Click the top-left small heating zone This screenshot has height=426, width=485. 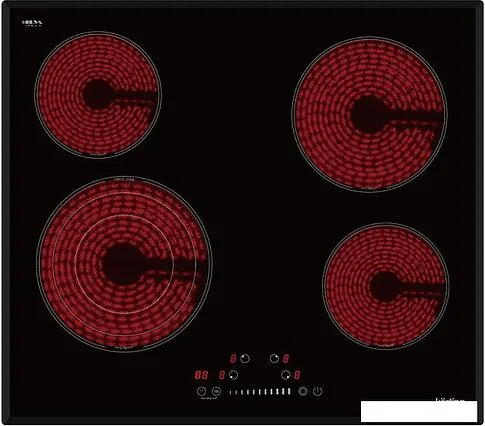(98, 95)
